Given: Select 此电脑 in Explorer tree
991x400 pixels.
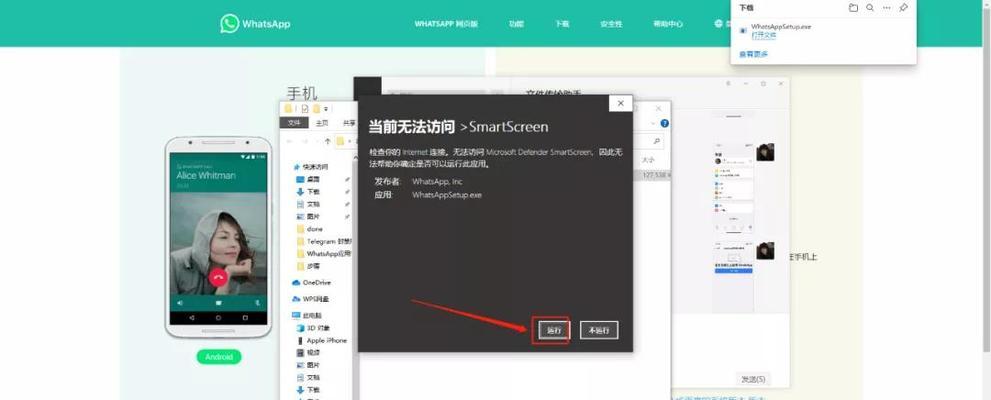Looking at the screenshot, I should click(307, 315).
